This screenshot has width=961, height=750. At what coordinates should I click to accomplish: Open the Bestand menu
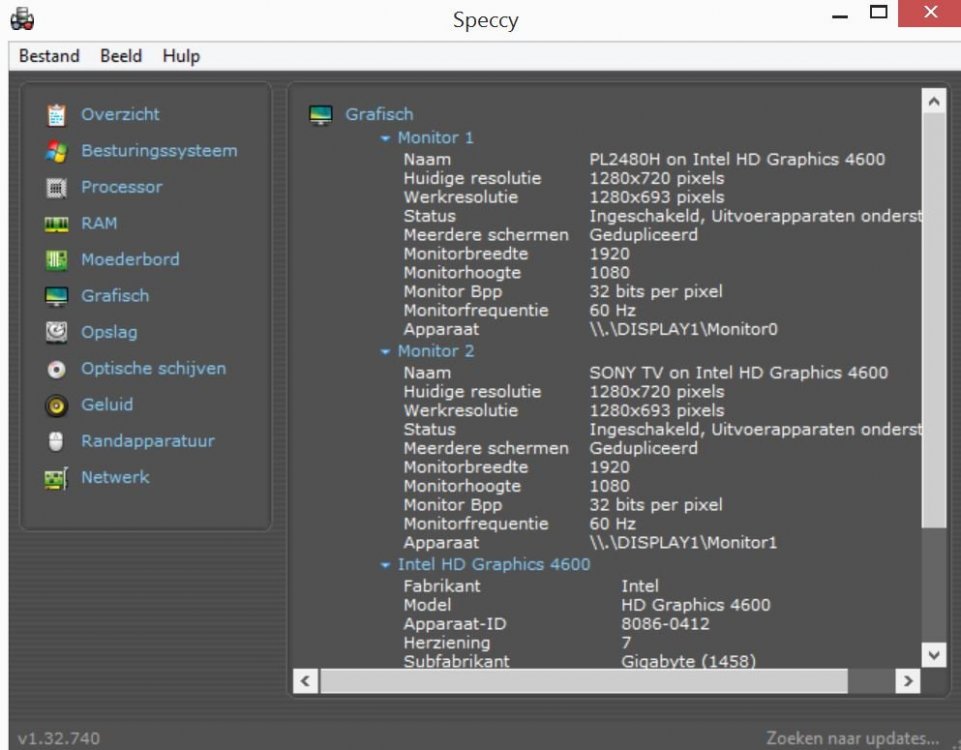(49, 56)
